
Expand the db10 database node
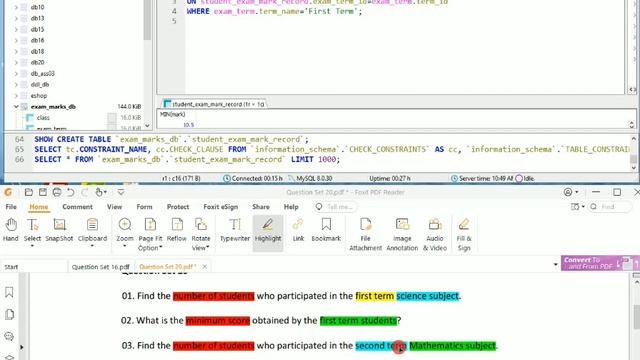coord(16,7)
